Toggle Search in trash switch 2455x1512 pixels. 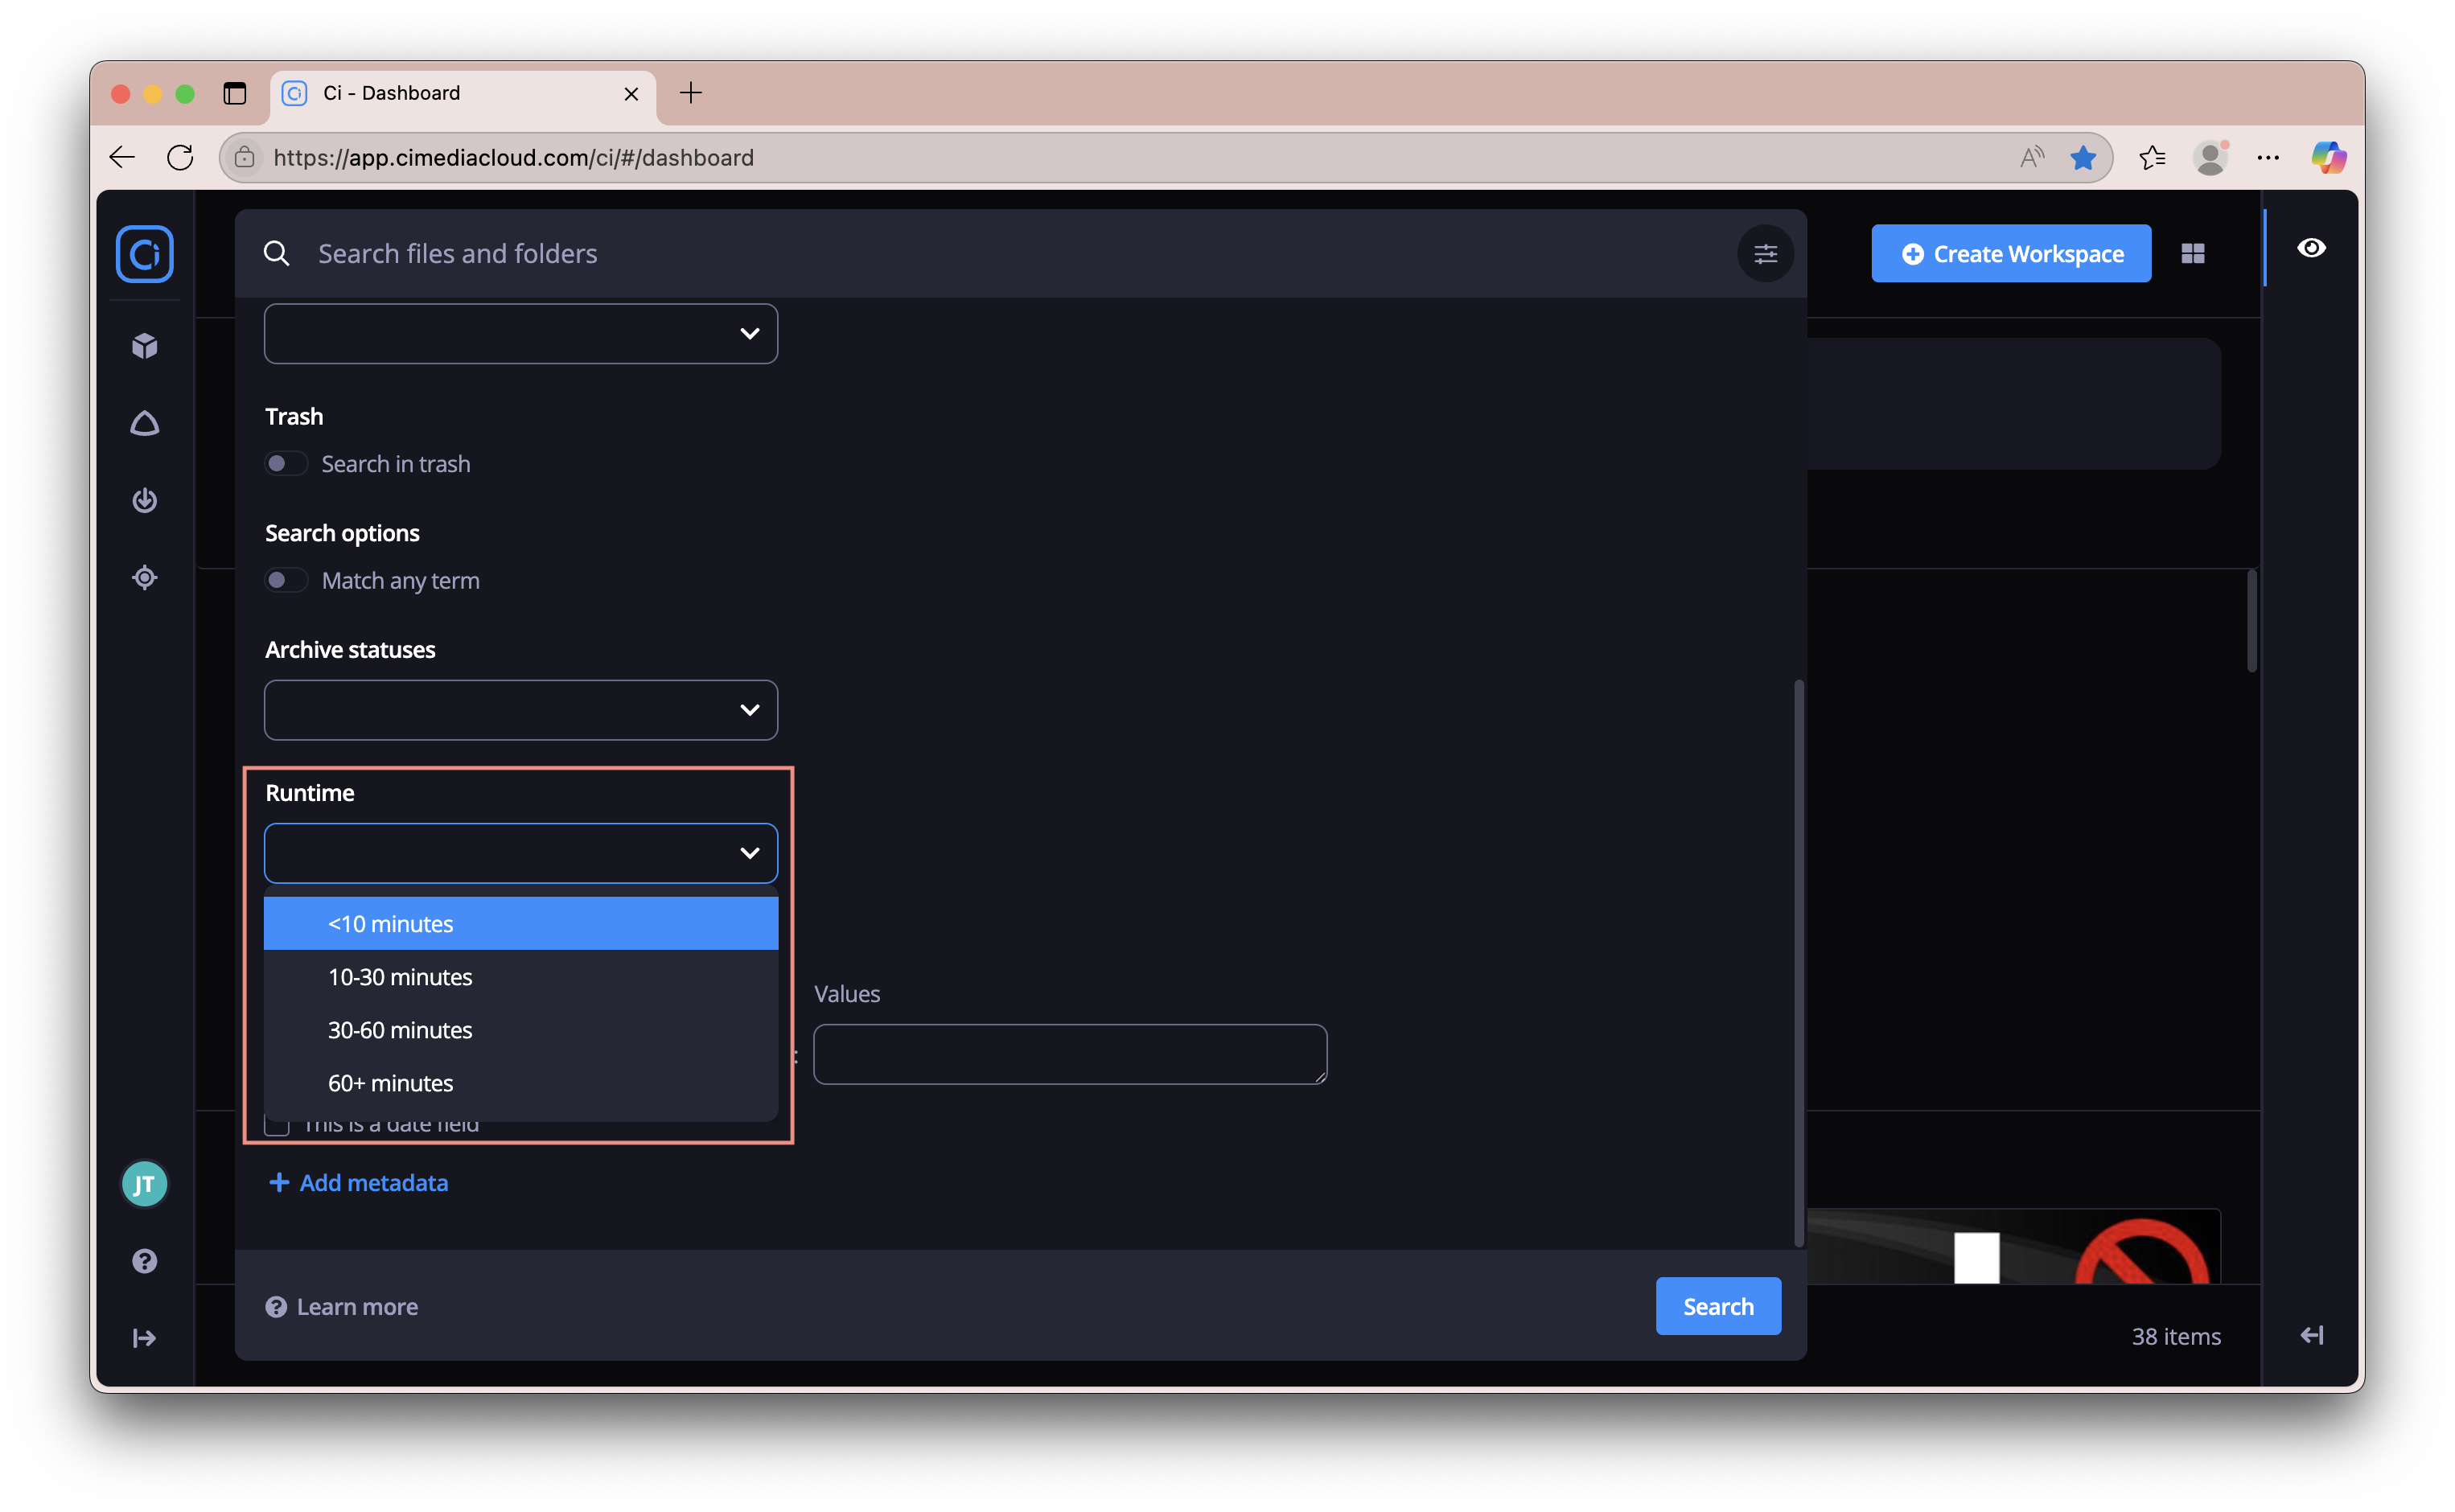(x=286, y=464)
